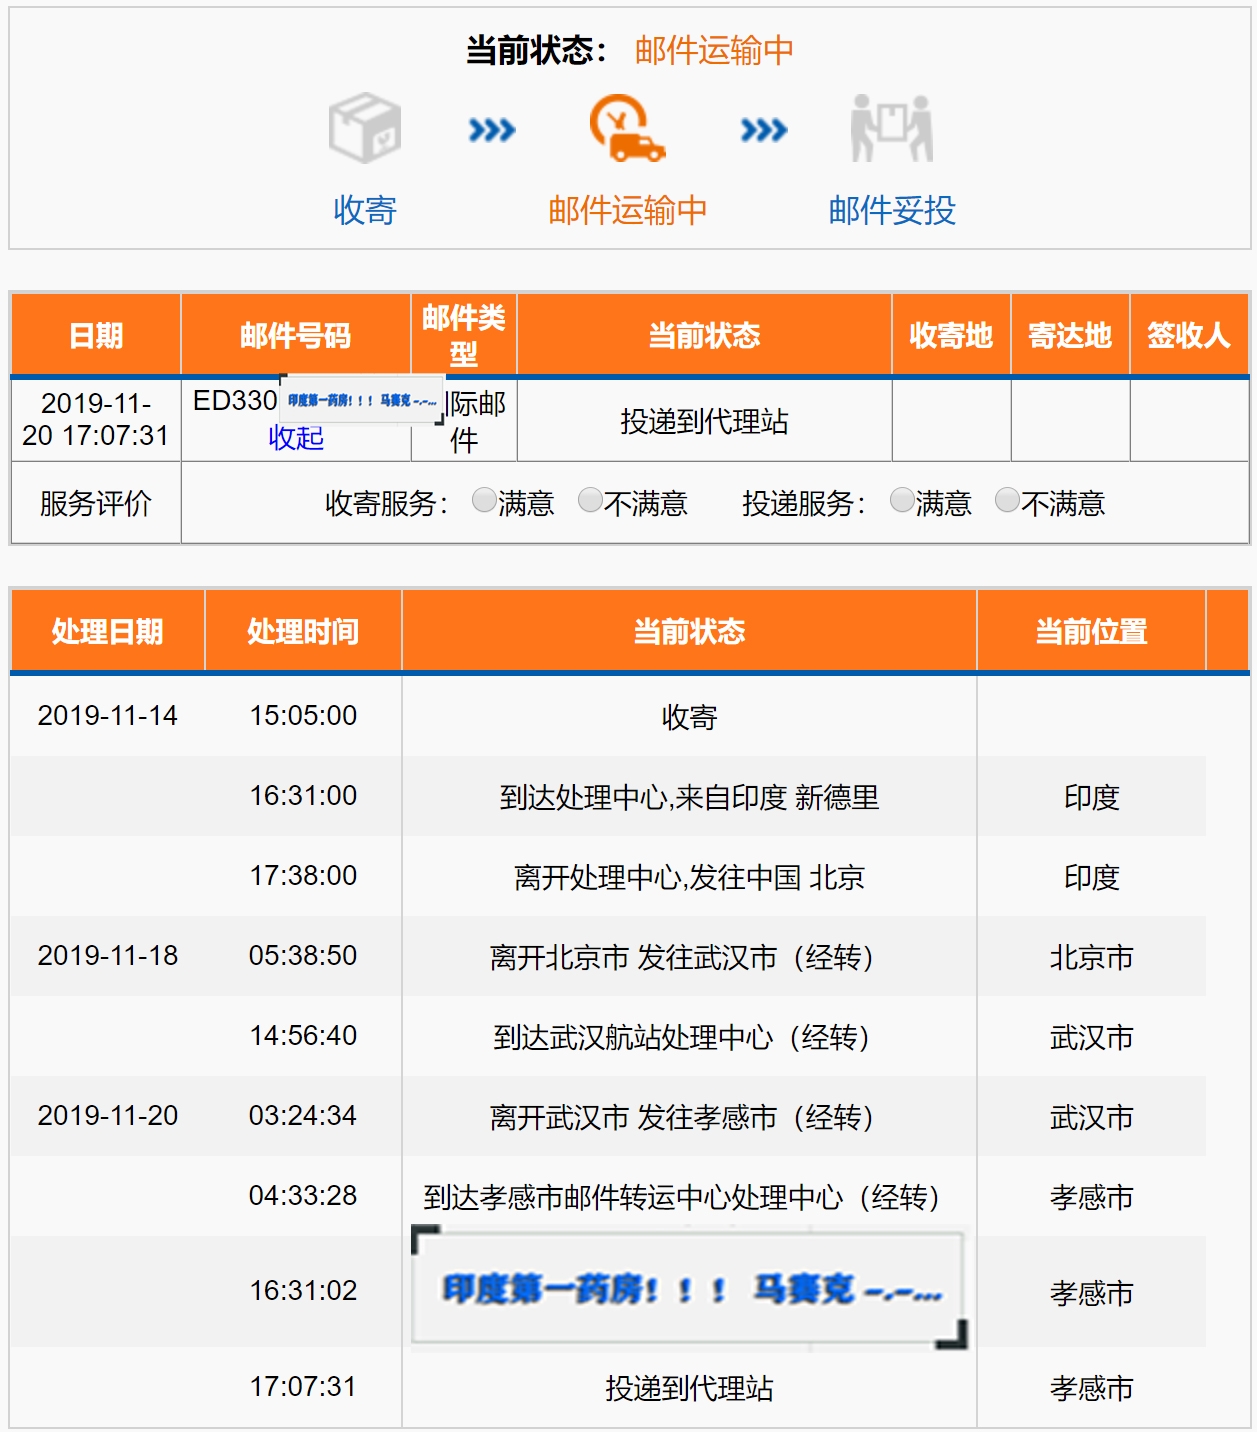Select 满意 for 收寄服务
The height and width of the screenshot is (1432, 1257).
(484, 500)
